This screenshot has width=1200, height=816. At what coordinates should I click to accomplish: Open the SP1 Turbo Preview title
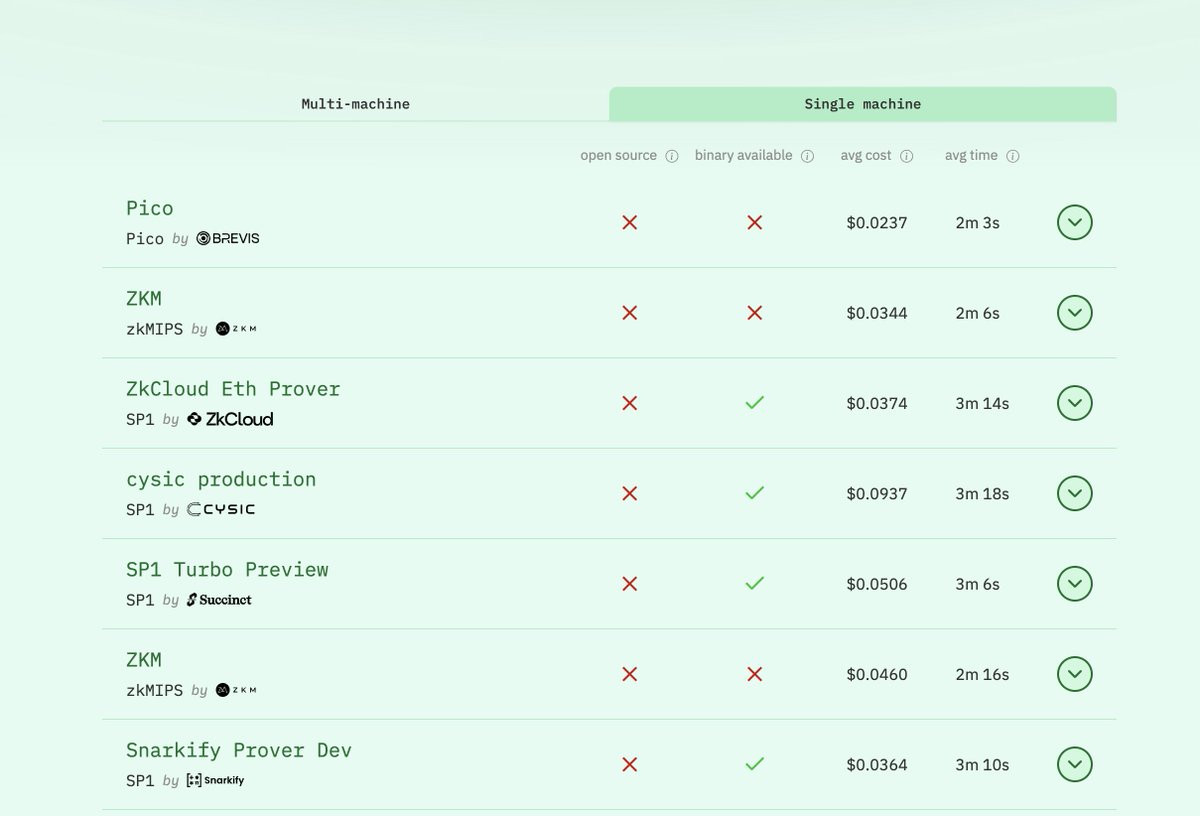[x=227, y=570]
